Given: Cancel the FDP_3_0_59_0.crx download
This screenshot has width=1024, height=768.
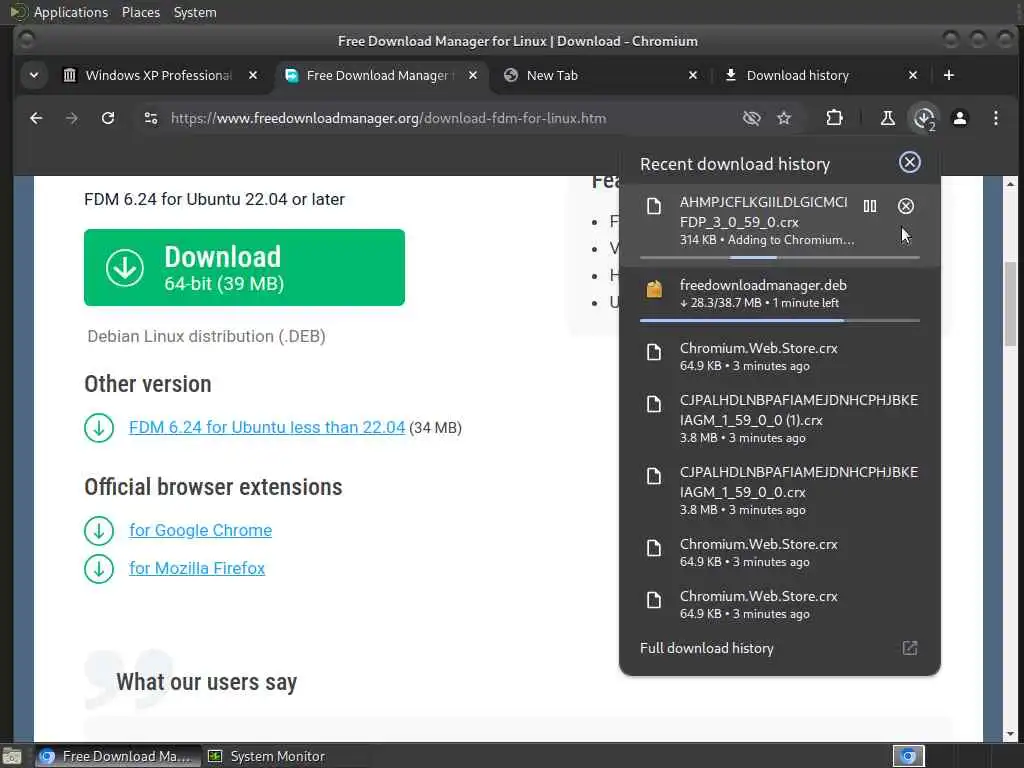Looking at the screenshot, I should click(905, 206).
